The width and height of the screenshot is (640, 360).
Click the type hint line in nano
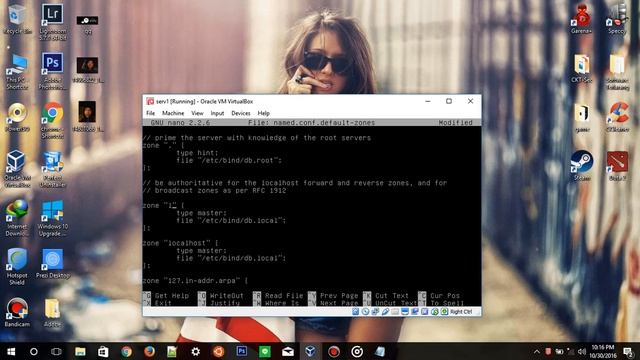197,153
